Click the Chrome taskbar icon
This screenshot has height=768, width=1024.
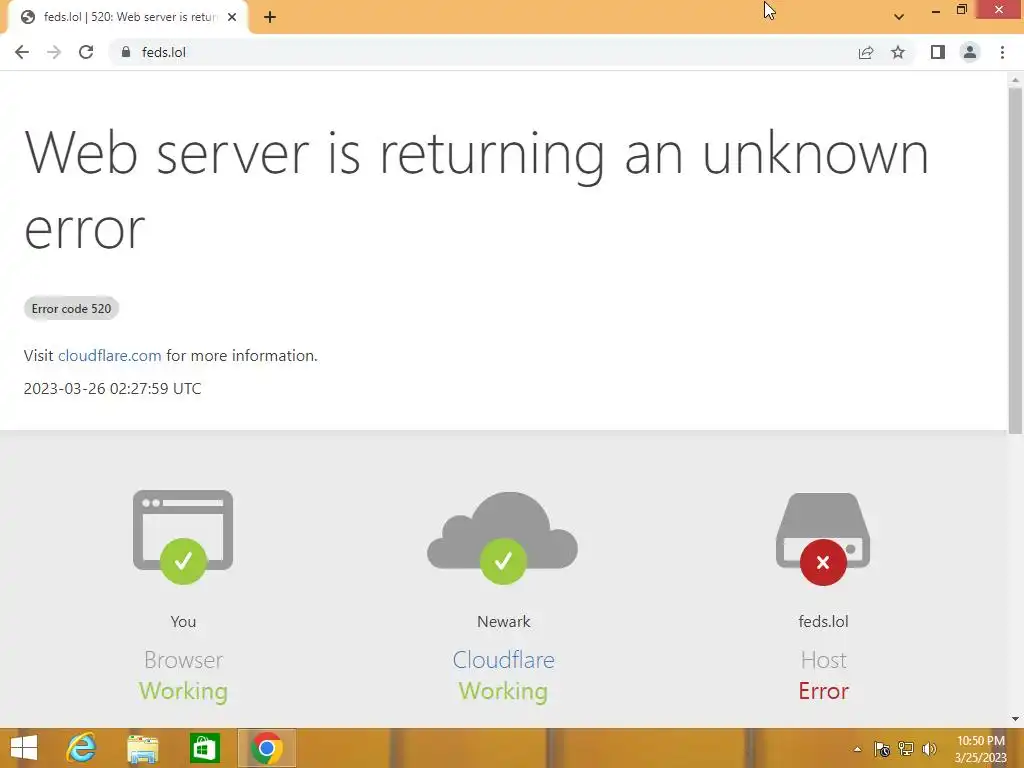coord(266,748)
